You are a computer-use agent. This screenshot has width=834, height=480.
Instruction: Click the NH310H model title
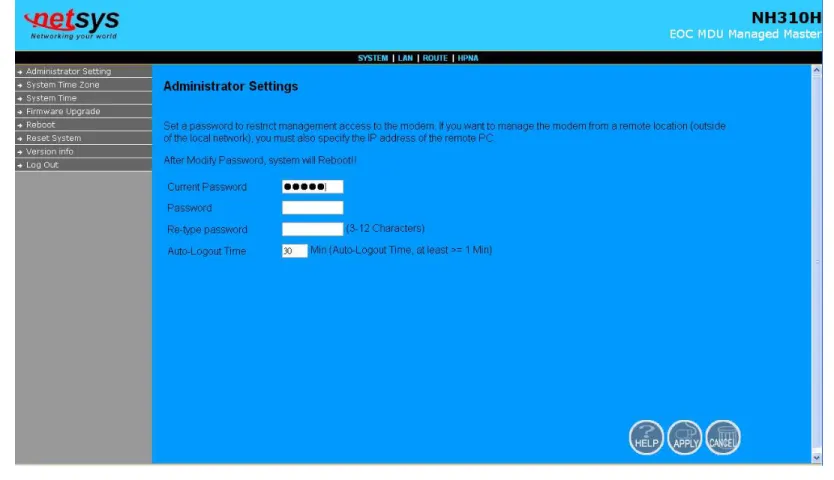coord(786,18)
